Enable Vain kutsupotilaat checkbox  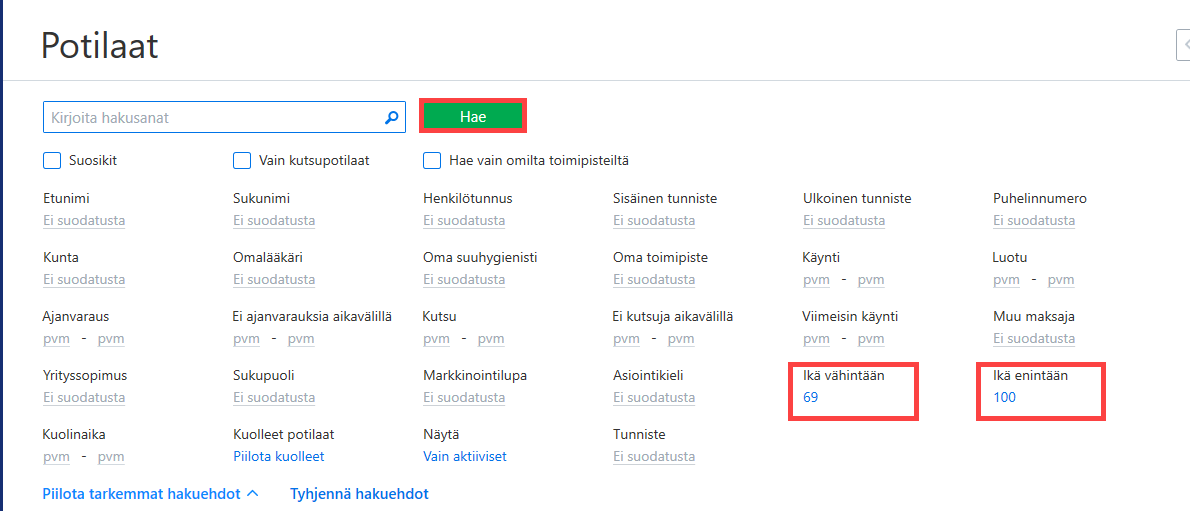click(x=242, y=161)
